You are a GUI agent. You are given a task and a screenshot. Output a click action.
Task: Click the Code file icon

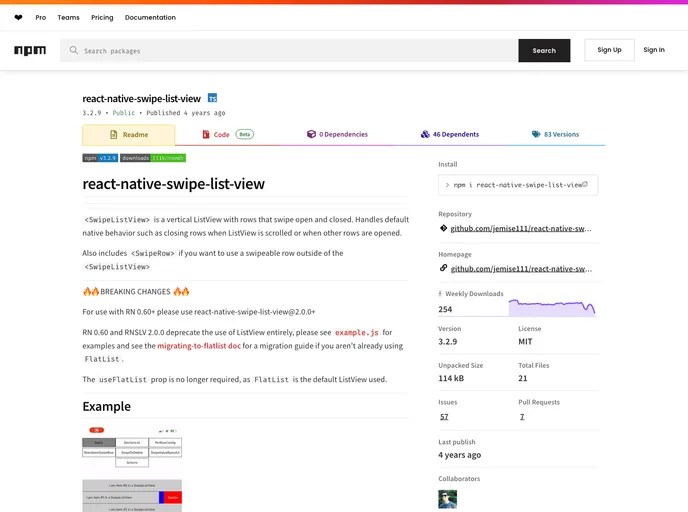pos(206,134)
